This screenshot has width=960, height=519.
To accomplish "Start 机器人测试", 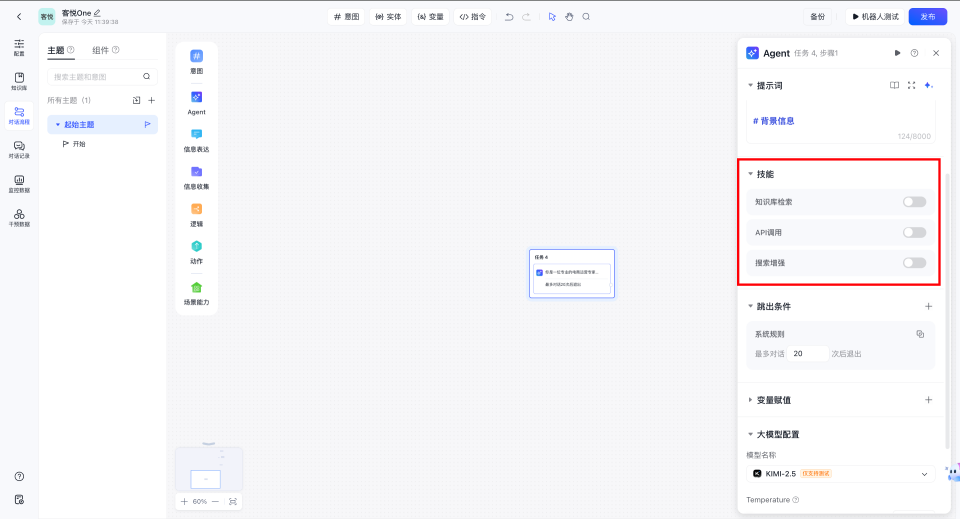I will tap(876, 17).
